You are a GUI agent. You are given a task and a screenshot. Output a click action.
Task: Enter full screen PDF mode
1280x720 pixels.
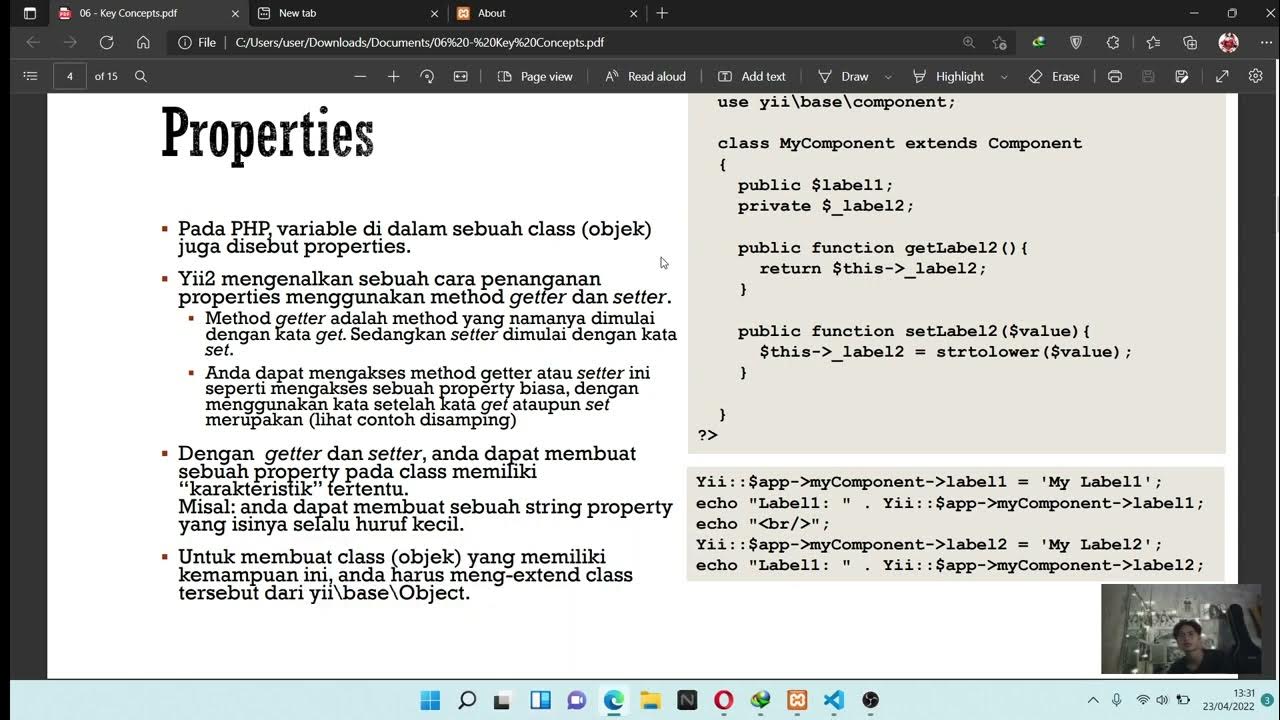click(1222, 76)
